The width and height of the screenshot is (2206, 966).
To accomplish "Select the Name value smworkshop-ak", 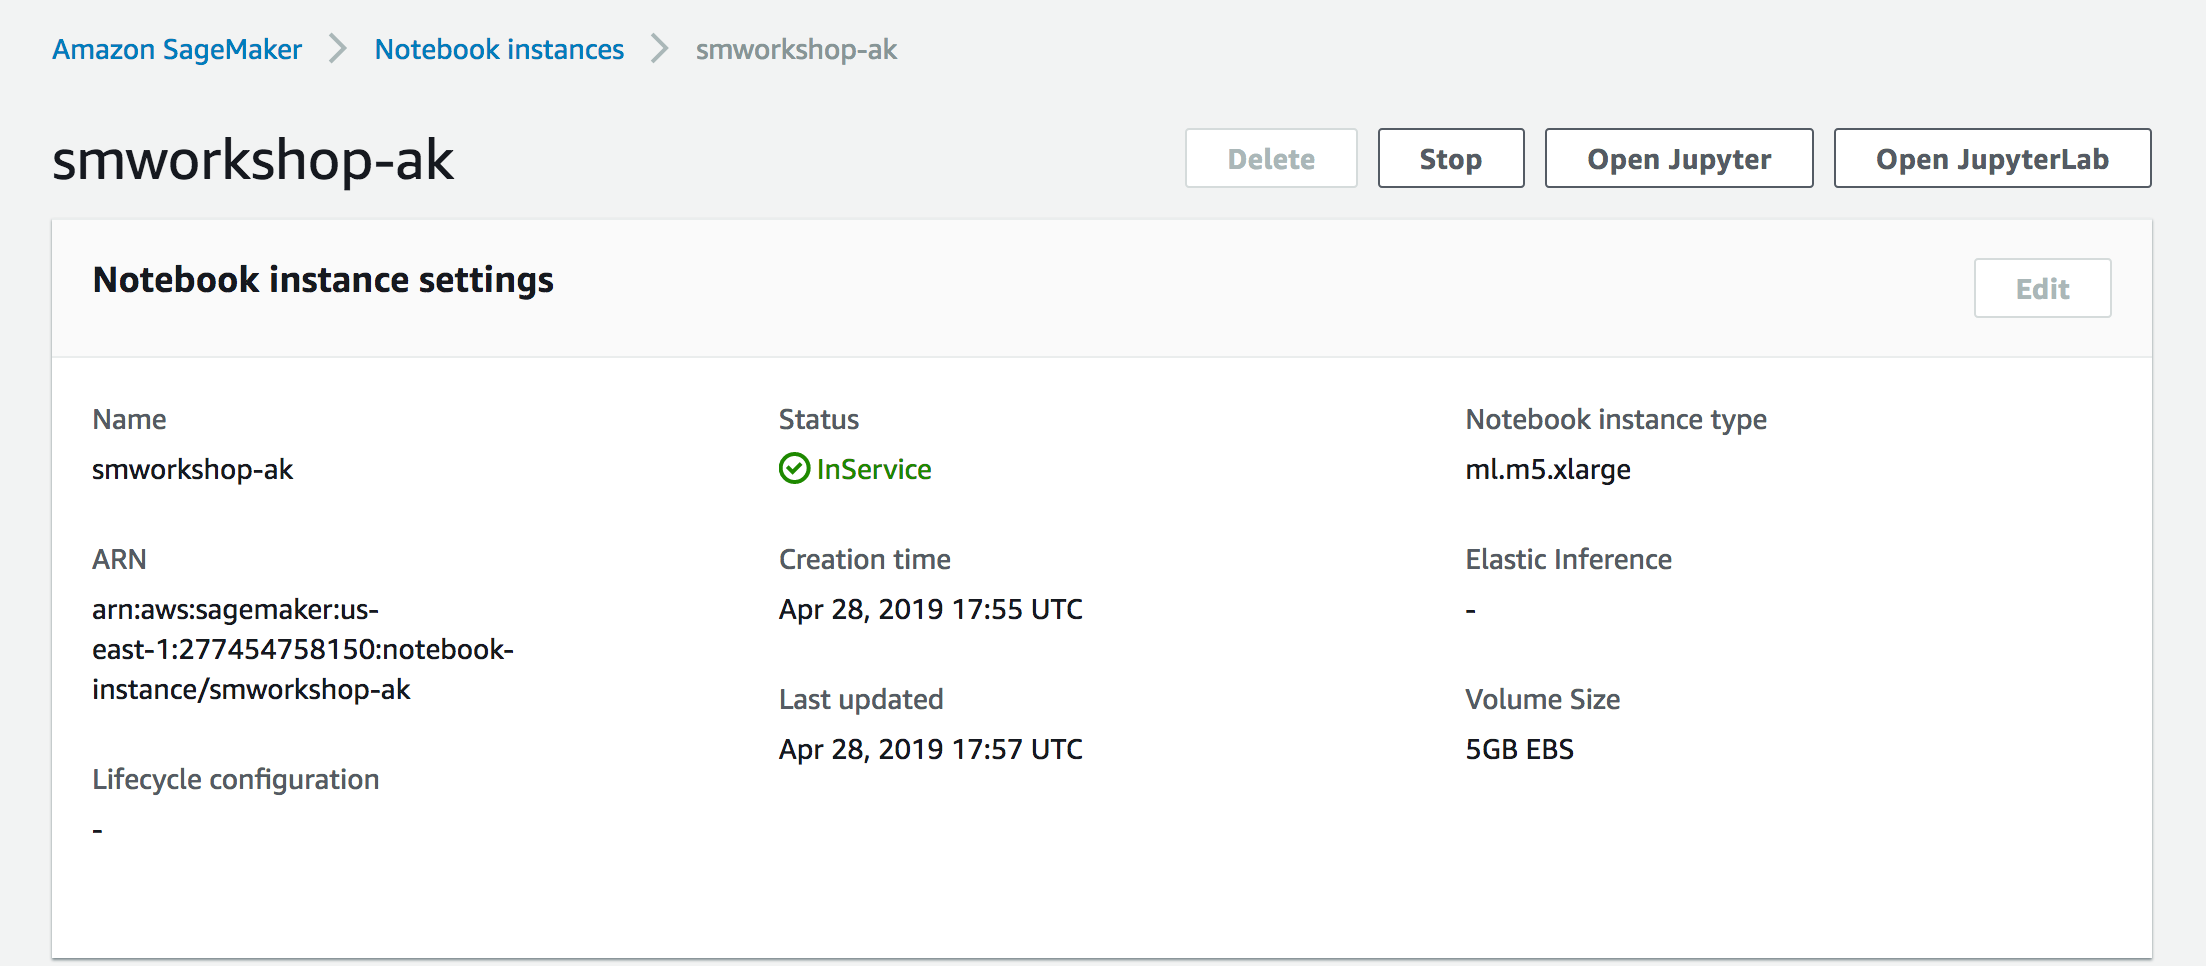I will pyautogui.click(x=192, y=469).
